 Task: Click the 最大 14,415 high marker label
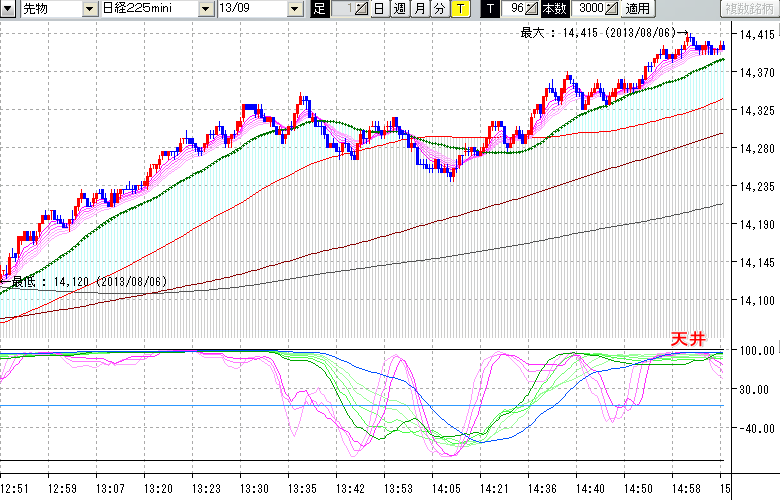(x=598, y=33)
